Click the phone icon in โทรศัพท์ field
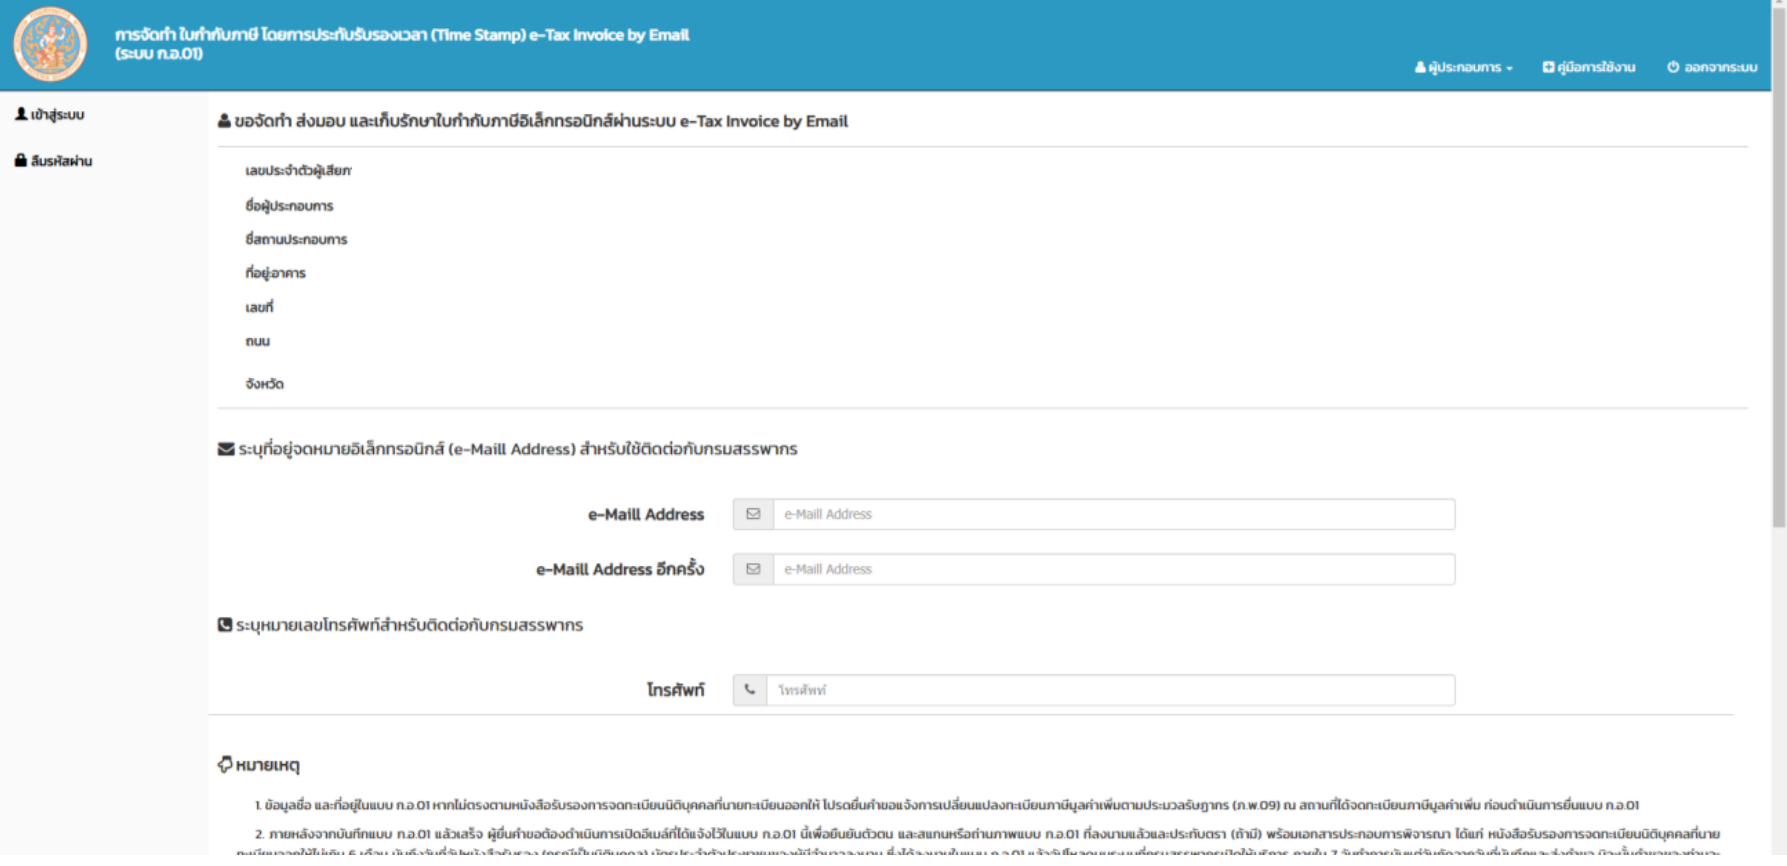The image size is (1787, 866). [750, 690]
